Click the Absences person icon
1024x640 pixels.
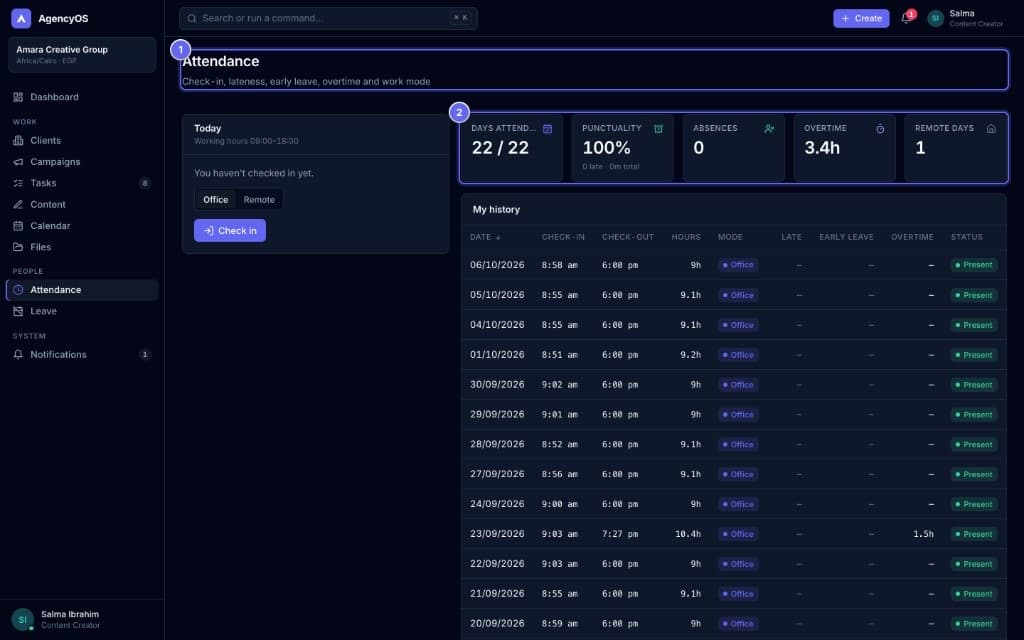click(769, 129)
